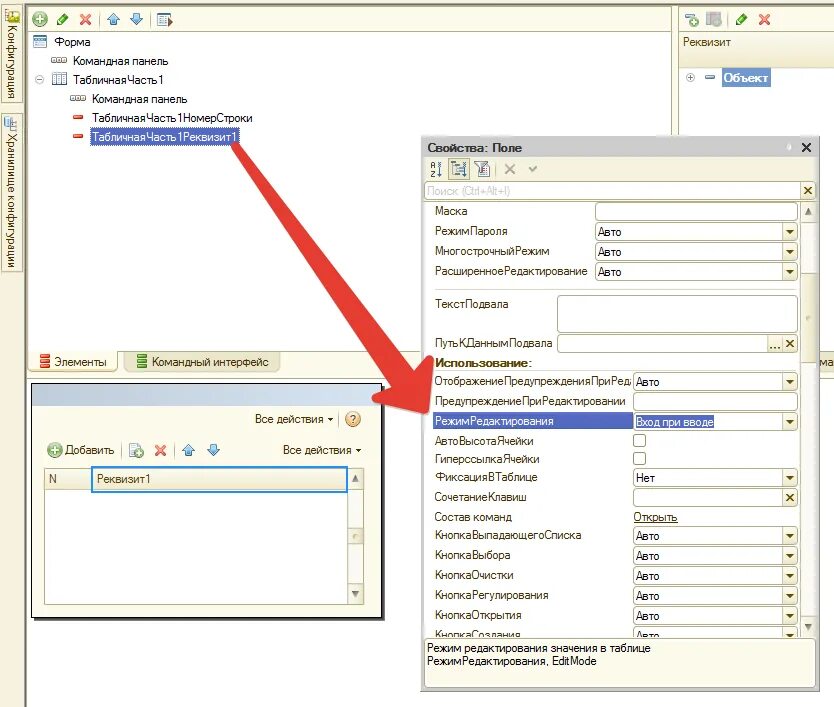Open РасширенноеРедактирование dropdown
Viewport: 834px width, 707px height.
click(x=790, y=272)
